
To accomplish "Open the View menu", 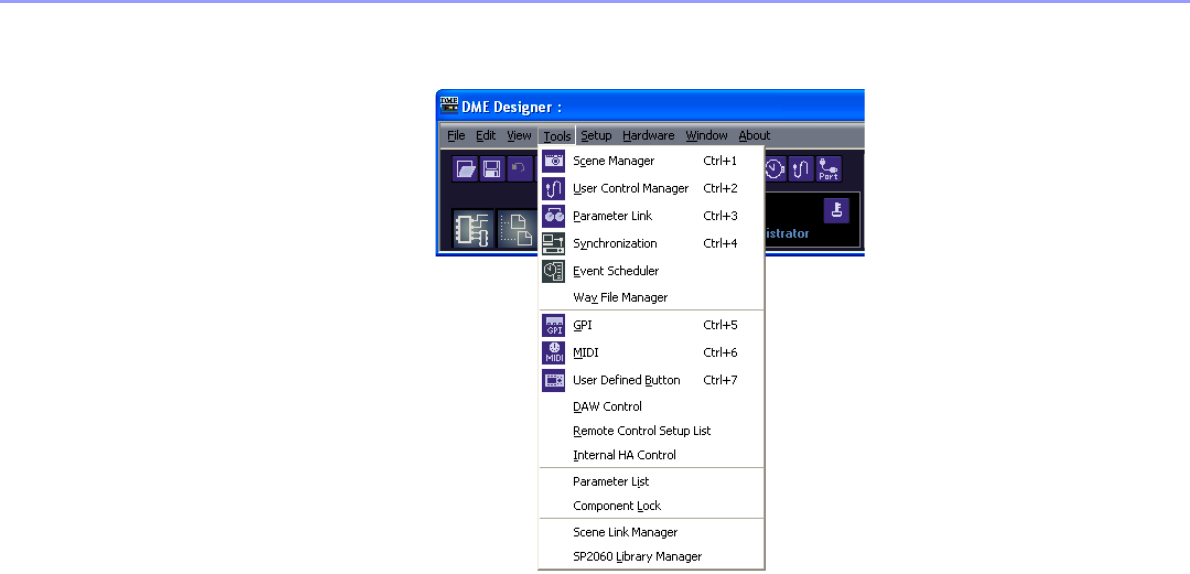I will pyautogui.click(x=519, y=136).
